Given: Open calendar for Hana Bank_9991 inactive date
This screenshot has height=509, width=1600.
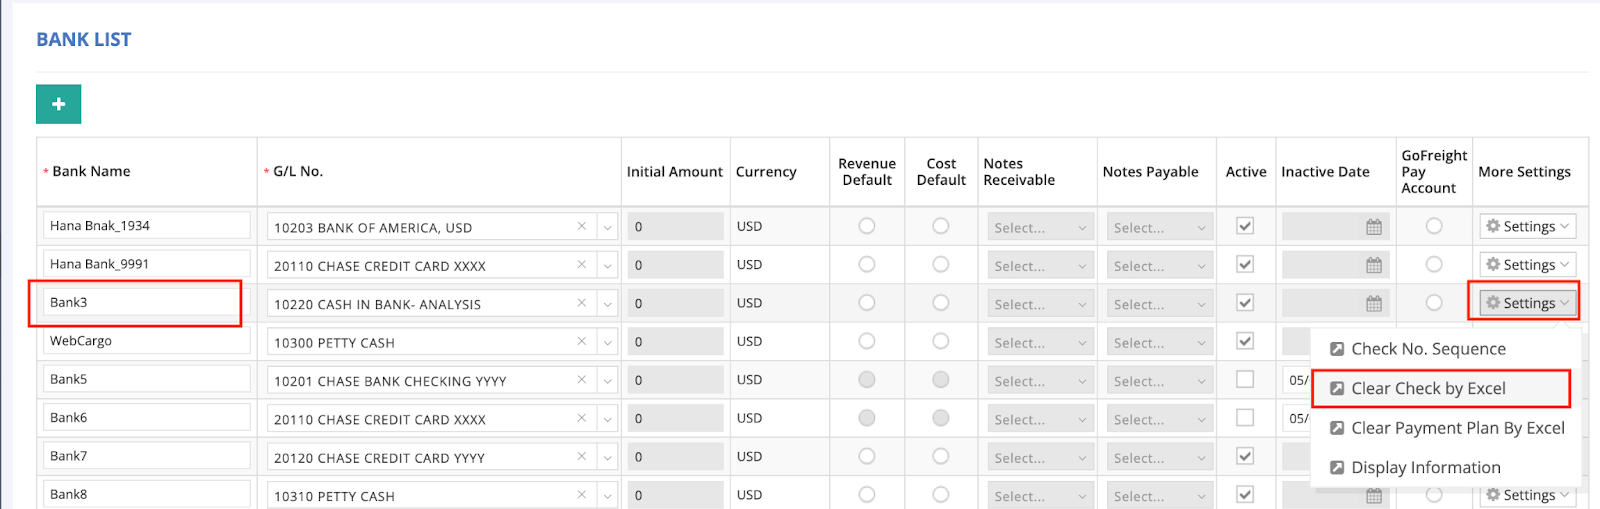Looking at the screenshot, I should click(x=1374, y=265).
